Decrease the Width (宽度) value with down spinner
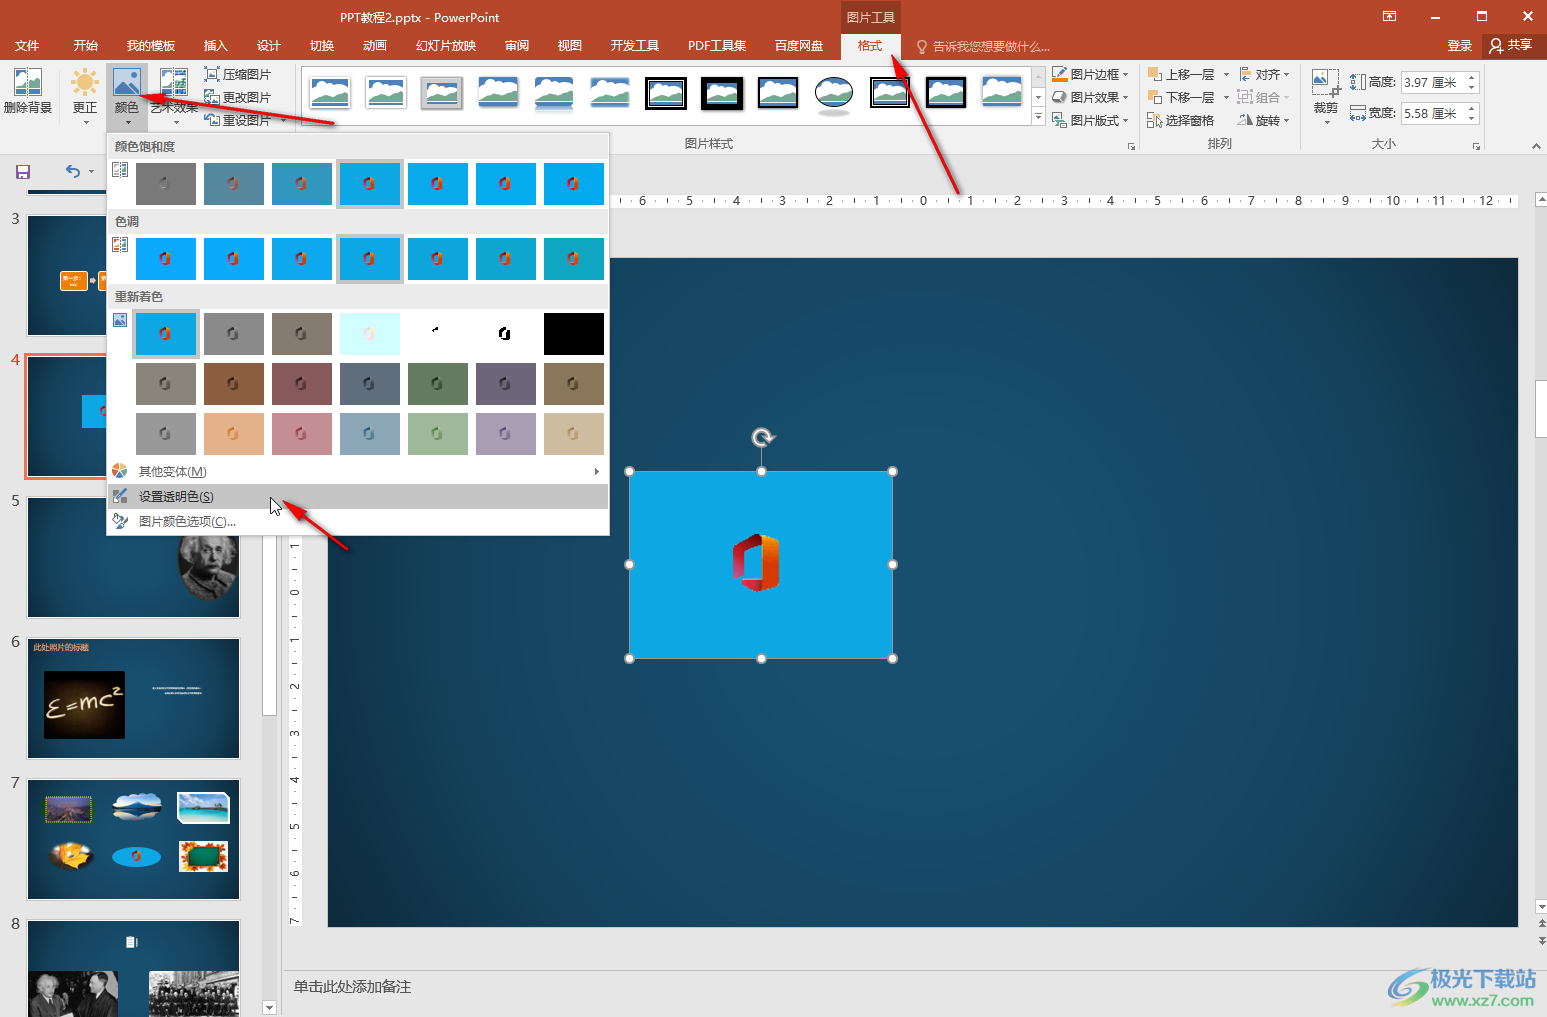Screen dimensions: 1547x1017 click(x=1472, y=119)
